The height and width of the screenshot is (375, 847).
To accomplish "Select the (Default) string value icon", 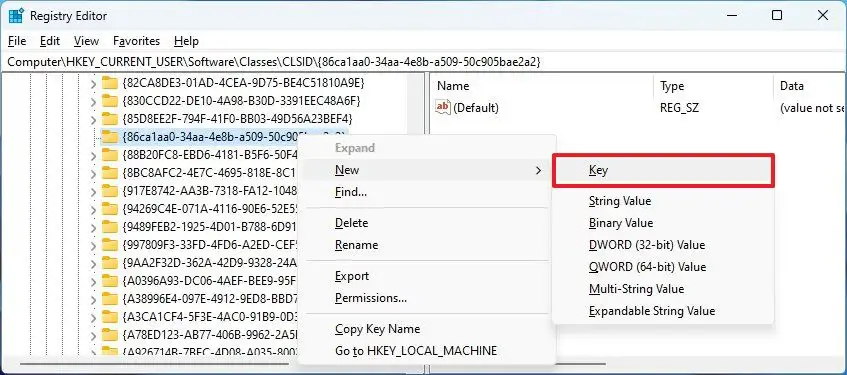I will 442,108.
